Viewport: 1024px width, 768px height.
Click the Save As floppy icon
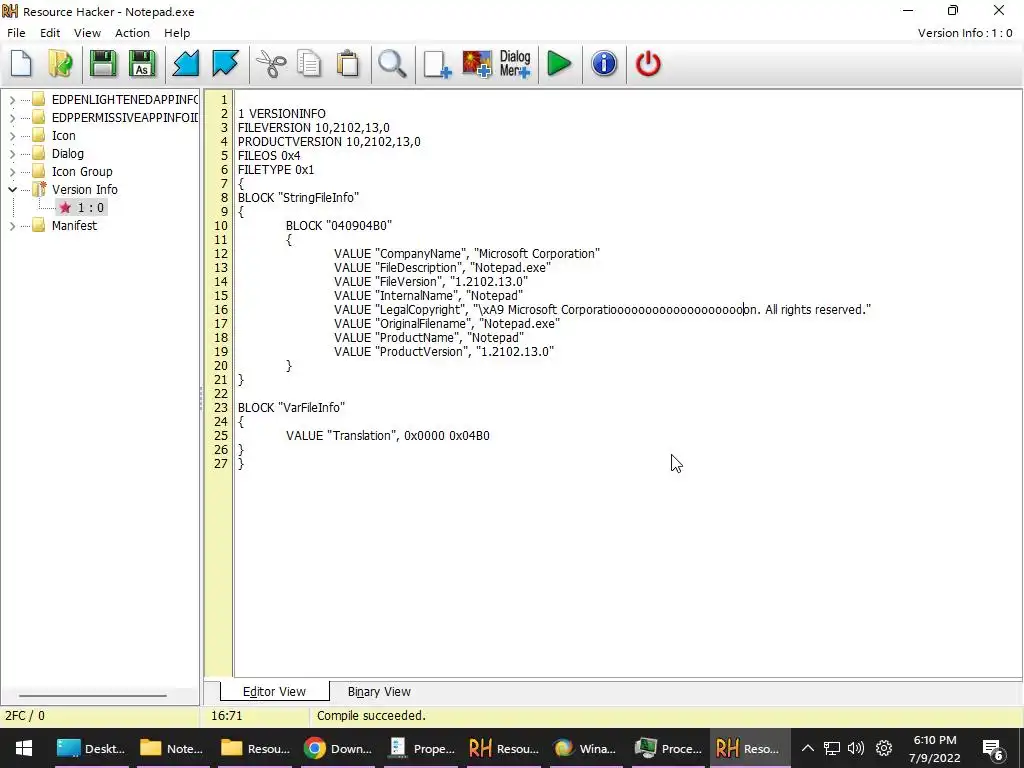[142, 64]
